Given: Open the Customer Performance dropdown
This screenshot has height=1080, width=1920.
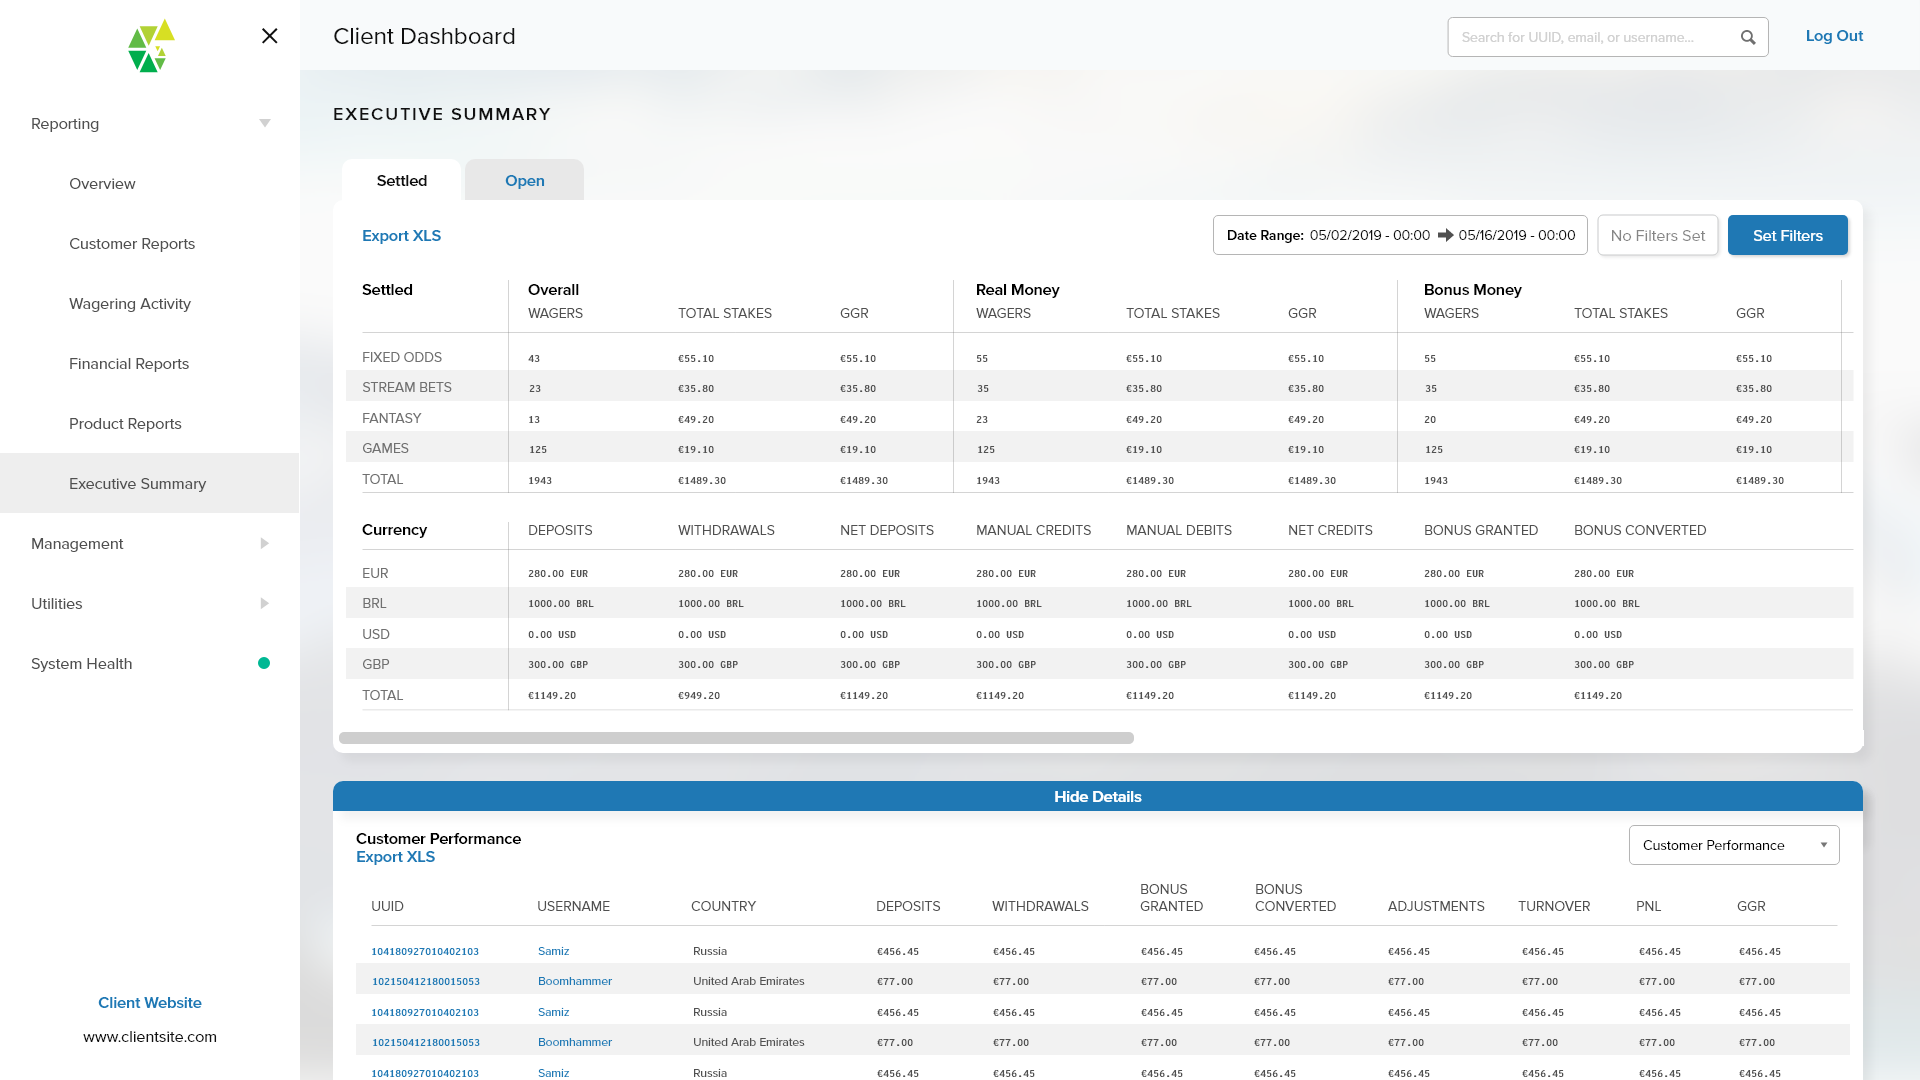Looking at the screenshot, I should click(1733, 845).
